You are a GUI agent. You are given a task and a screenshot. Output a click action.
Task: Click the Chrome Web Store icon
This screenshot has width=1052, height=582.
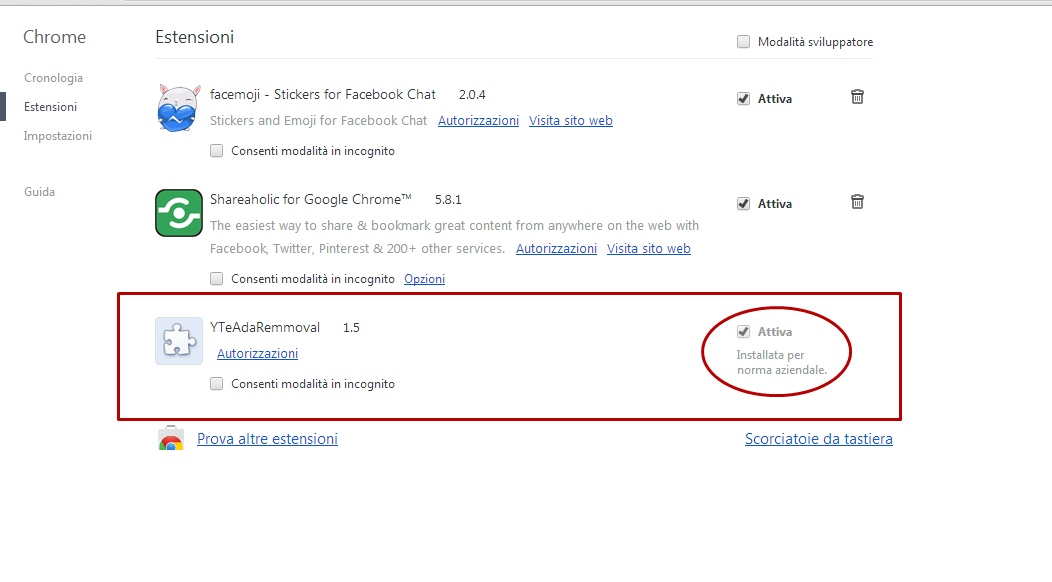171,438
